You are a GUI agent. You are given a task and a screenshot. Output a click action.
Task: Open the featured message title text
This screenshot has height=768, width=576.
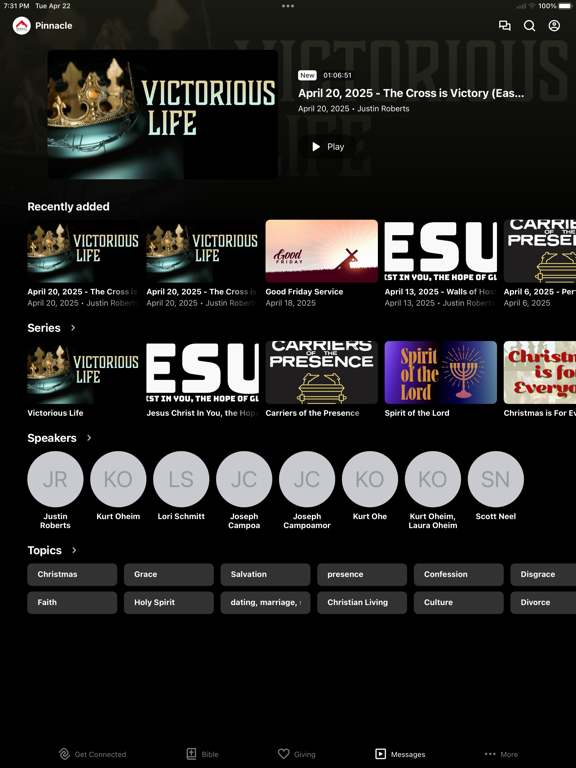(x=411, y=93)
